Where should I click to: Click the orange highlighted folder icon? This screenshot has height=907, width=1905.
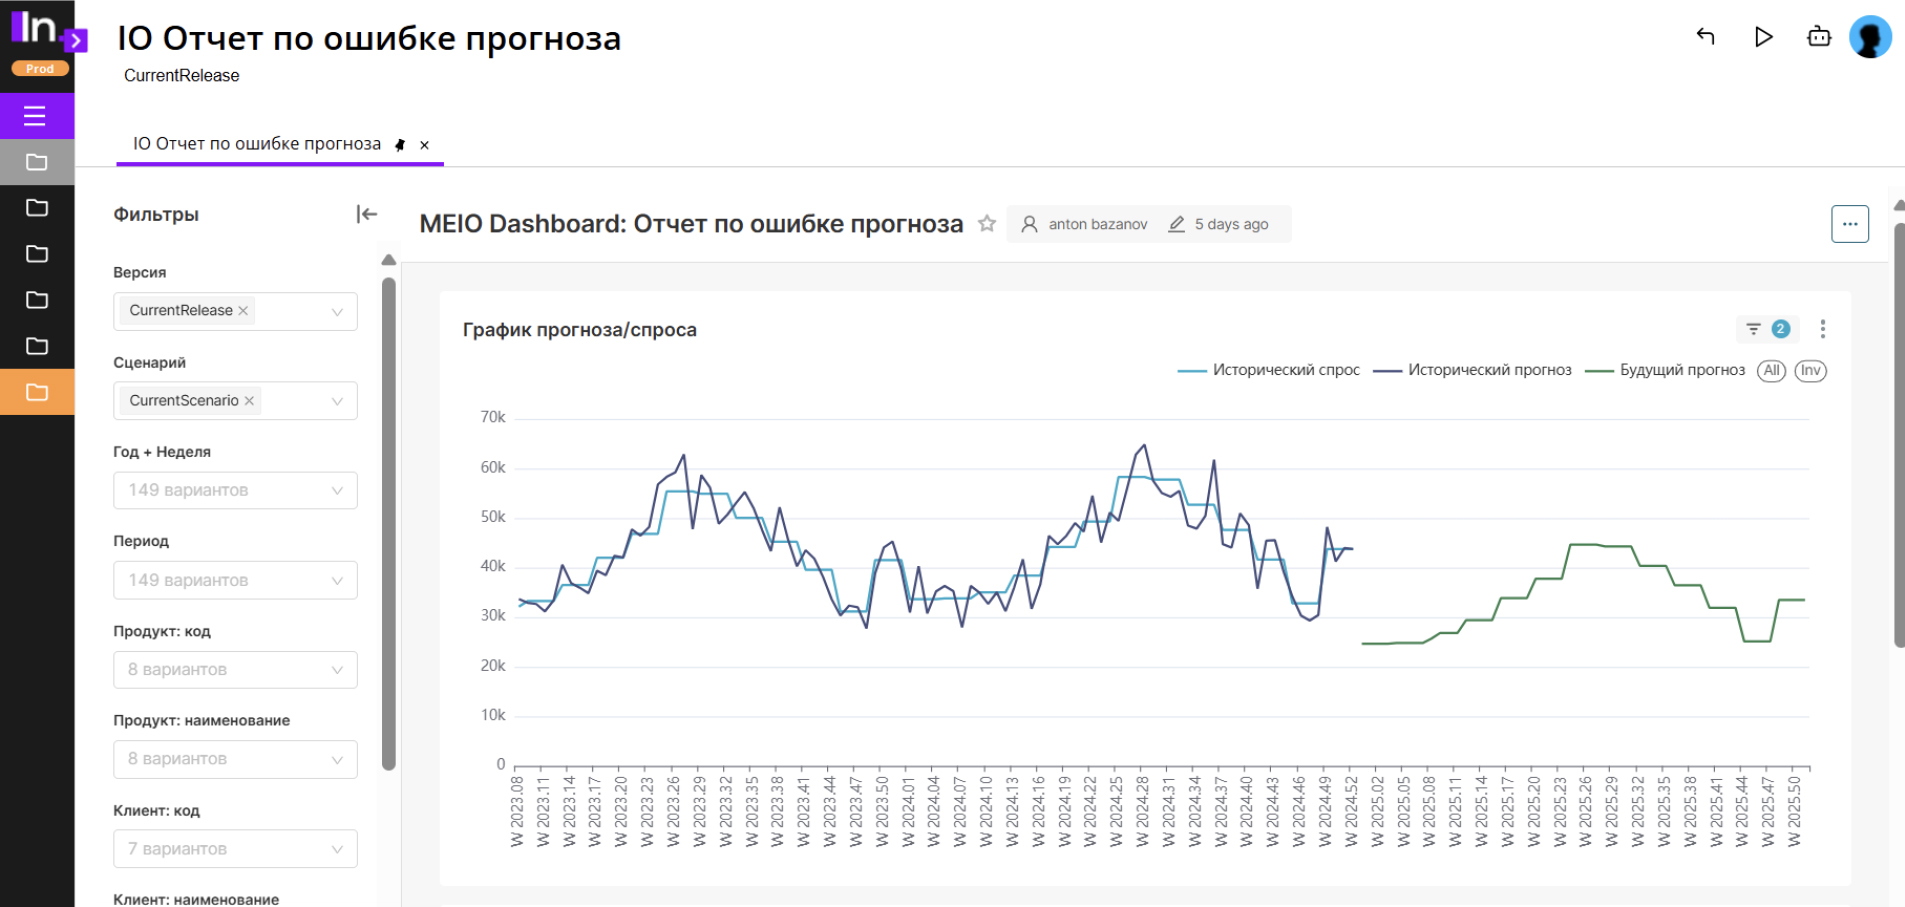[x=37, y=392]
